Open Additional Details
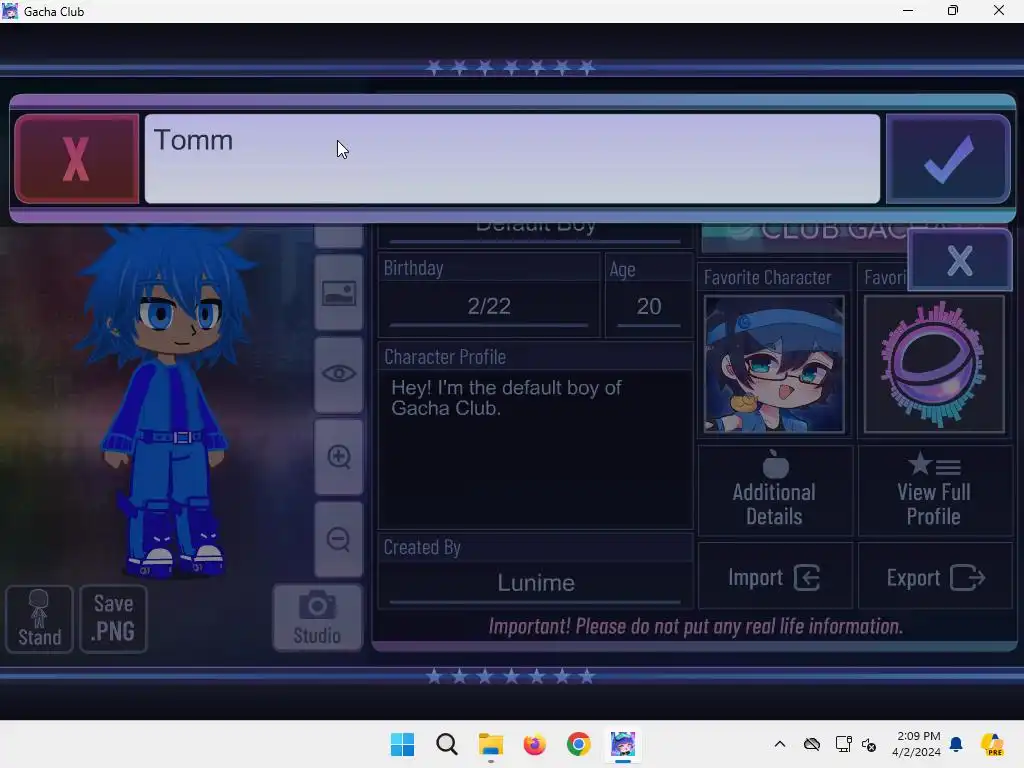 [775, 490]
